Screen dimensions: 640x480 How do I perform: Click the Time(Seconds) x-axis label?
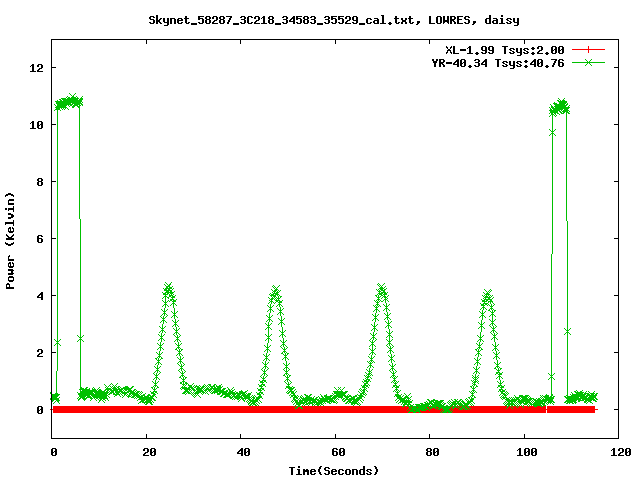(x=334, y=471)
